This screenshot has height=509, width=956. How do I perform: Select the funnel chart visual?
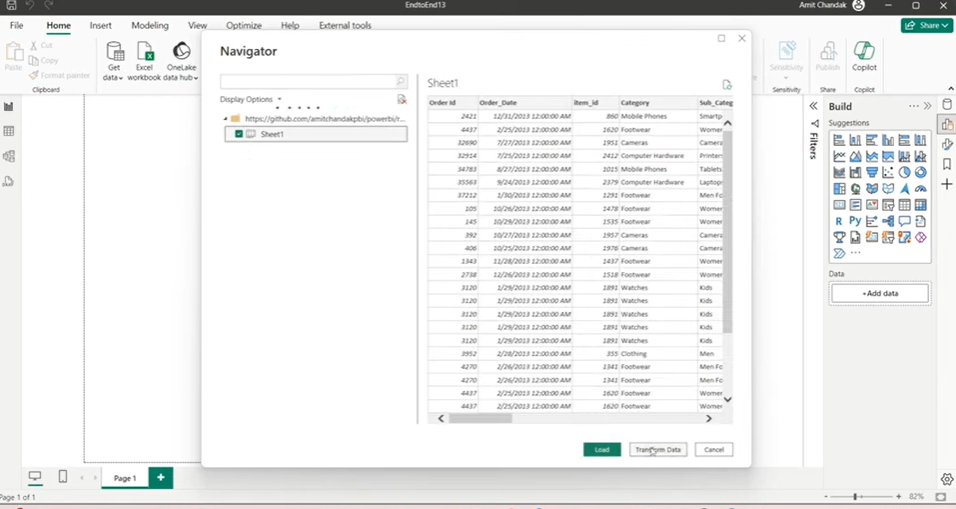point(872,173)
